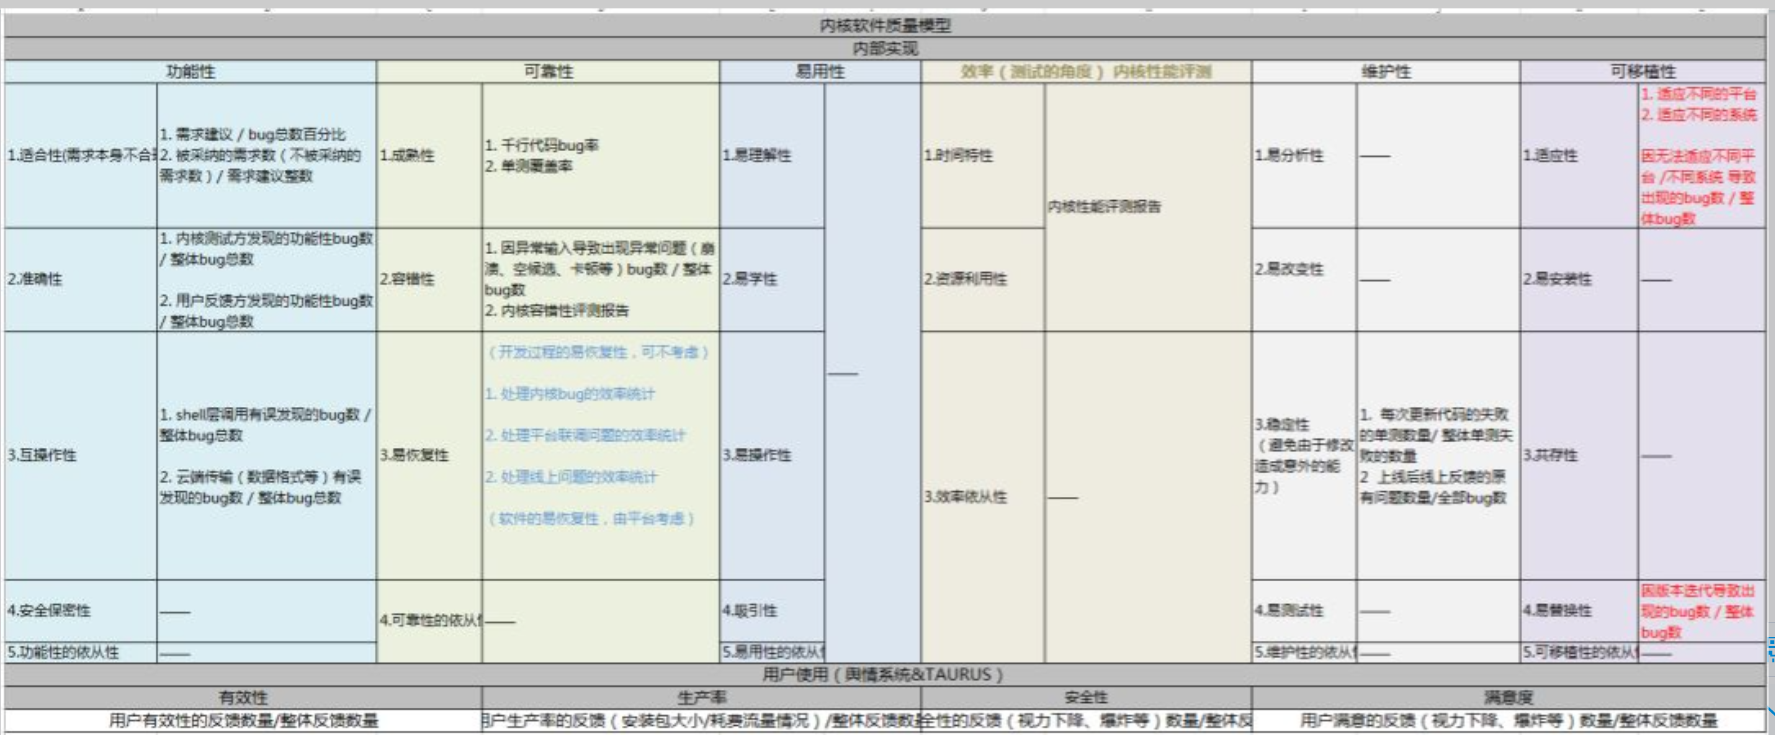The image size is (1775, 735).
Task: Click the 内核性能评测报告 cell
Action: pos(1147,207)
